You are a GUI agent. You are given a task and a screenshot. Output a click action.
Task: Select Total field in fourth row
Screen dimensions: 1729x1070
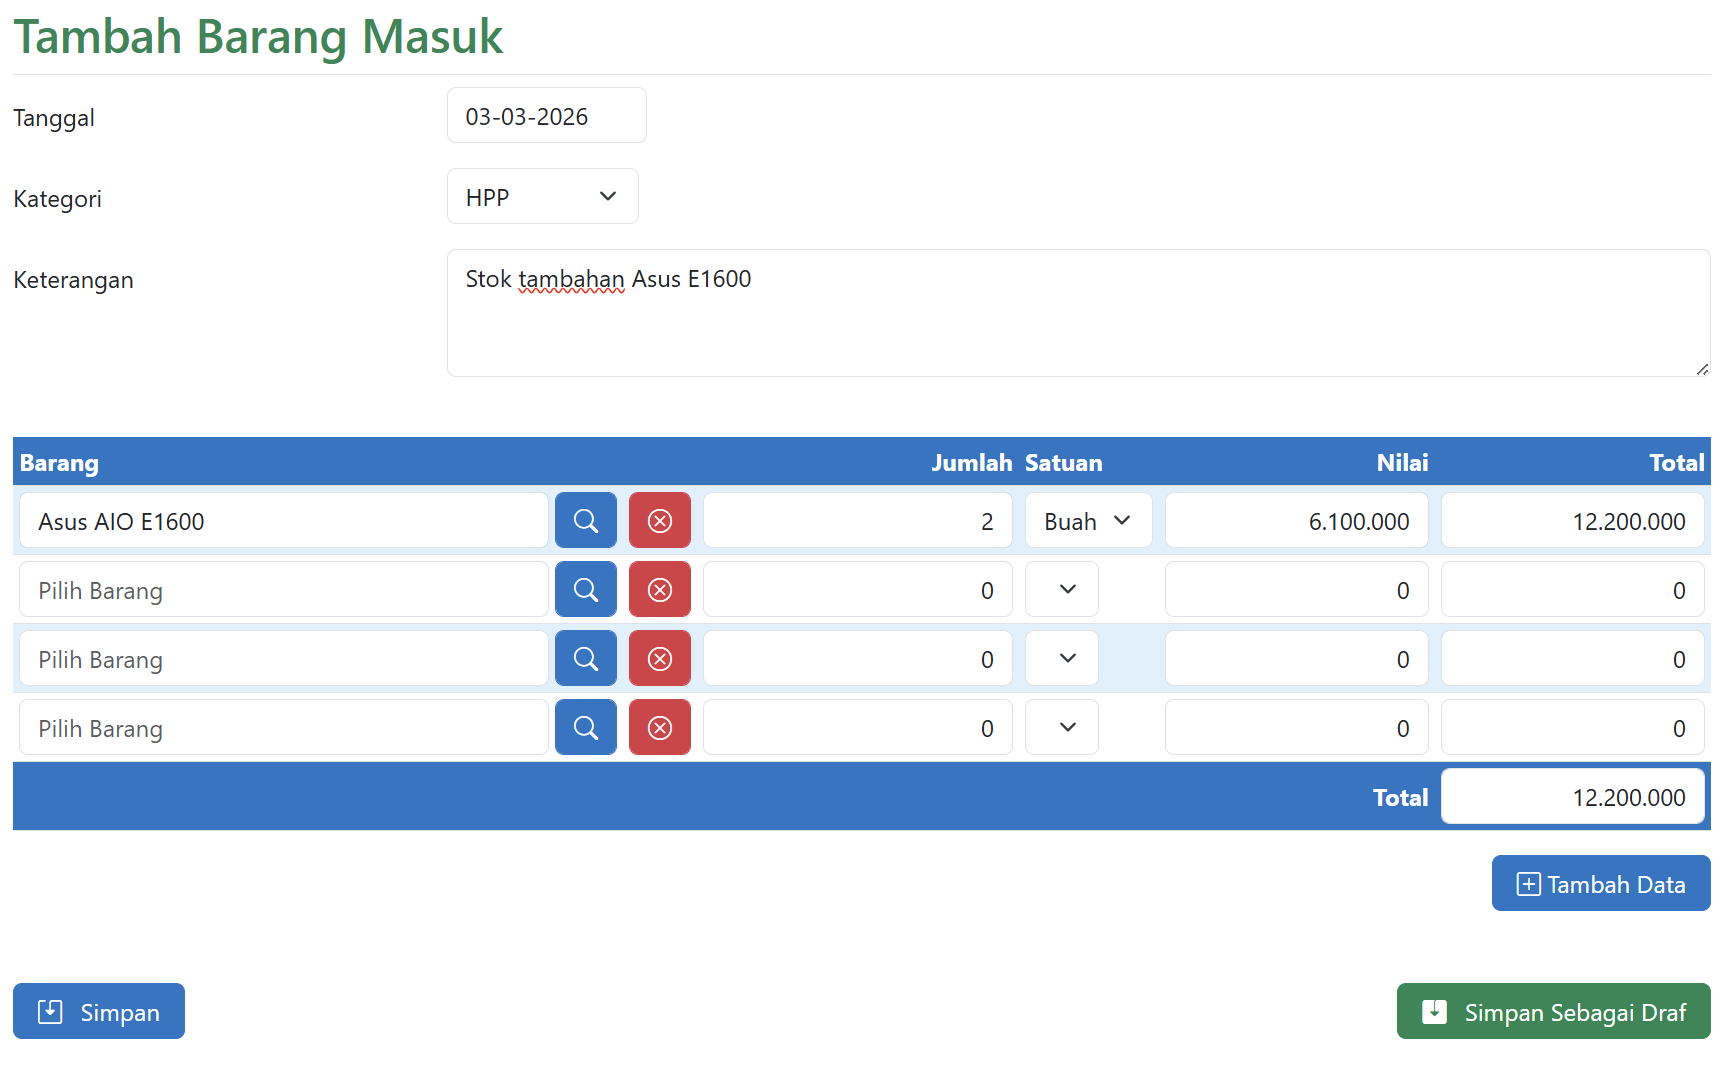1573,727
